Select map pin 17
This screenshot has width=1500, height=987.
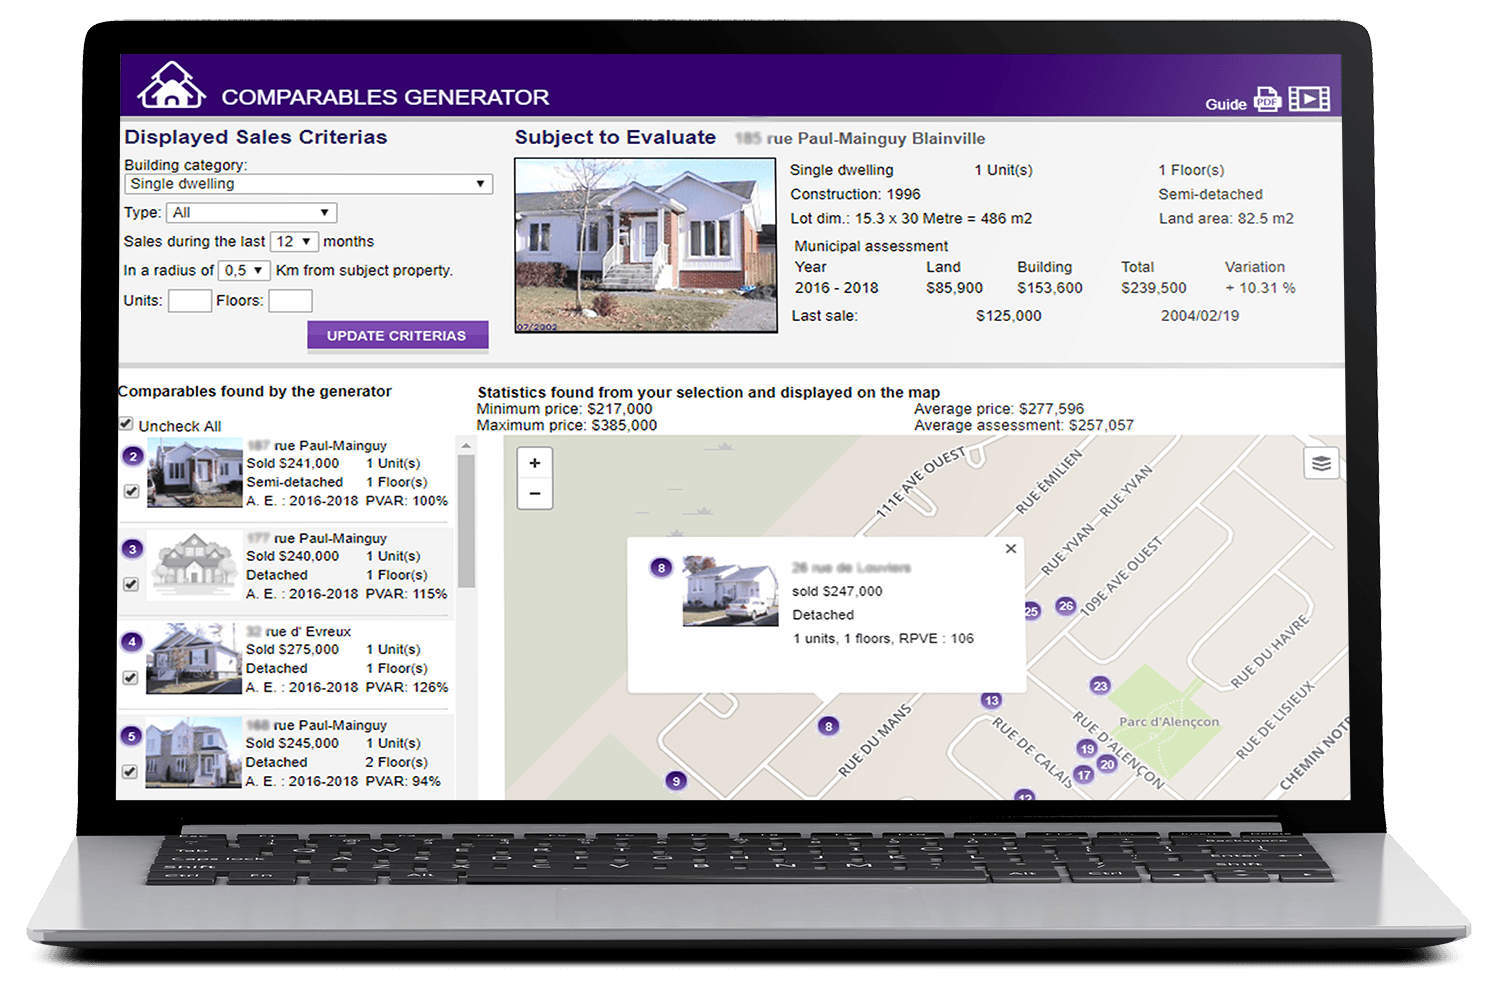click(1084, 775)
